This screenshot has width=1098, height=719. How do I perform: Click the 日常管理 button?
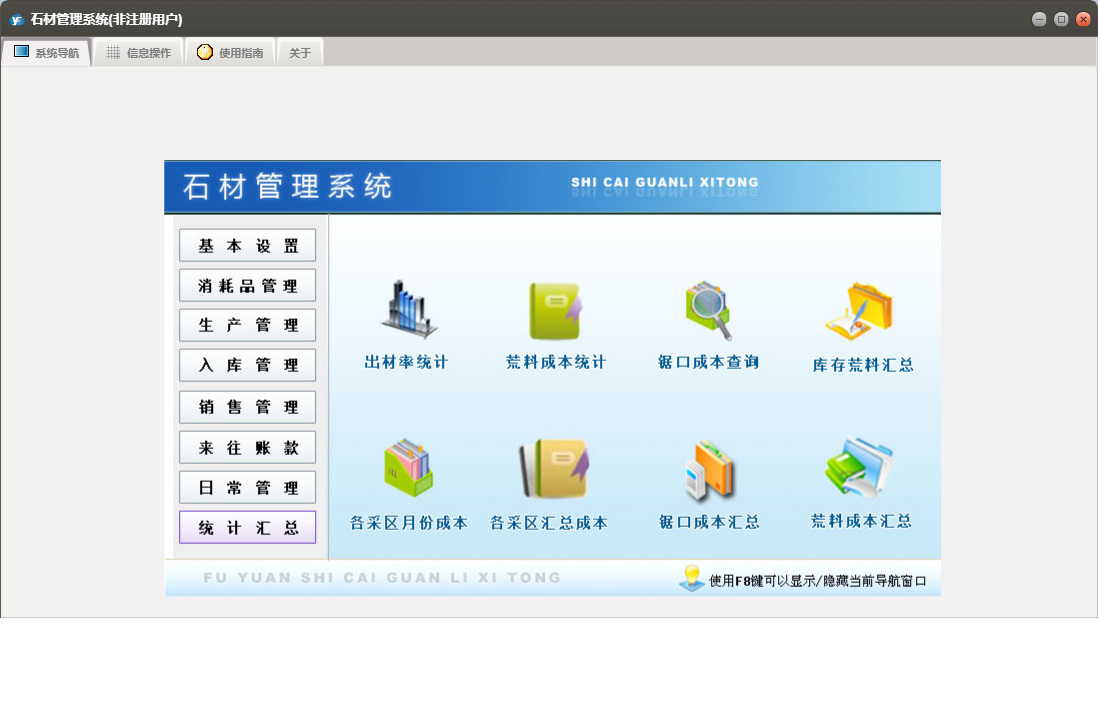coord(247,487)
